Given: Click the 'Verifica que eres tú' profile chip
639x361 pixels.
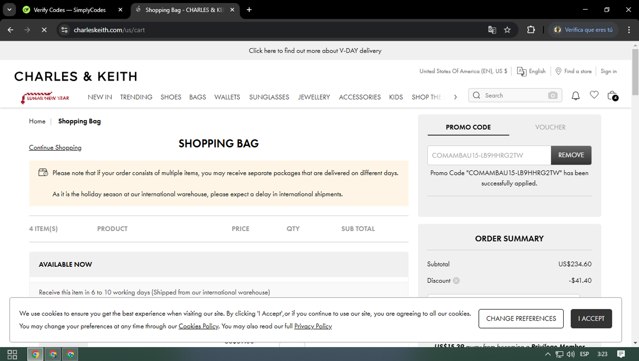Looking at the screenshot, I should tap(584, 30).
